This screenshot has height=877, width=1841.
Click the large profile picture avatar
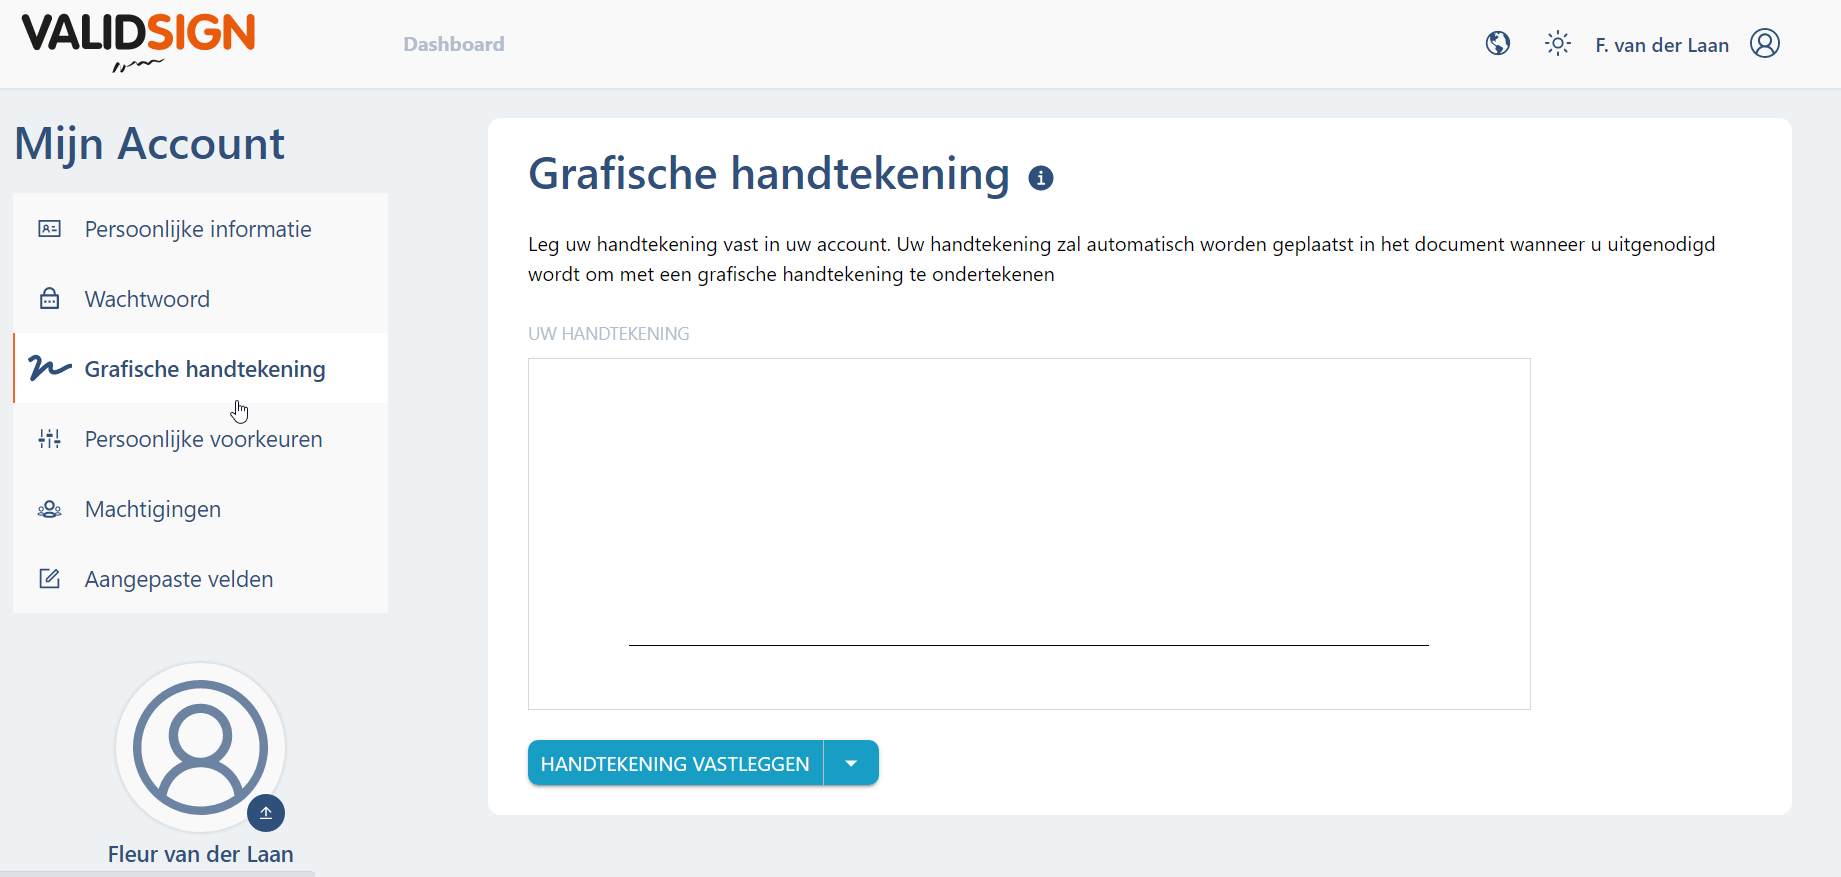tap(200, 747)
